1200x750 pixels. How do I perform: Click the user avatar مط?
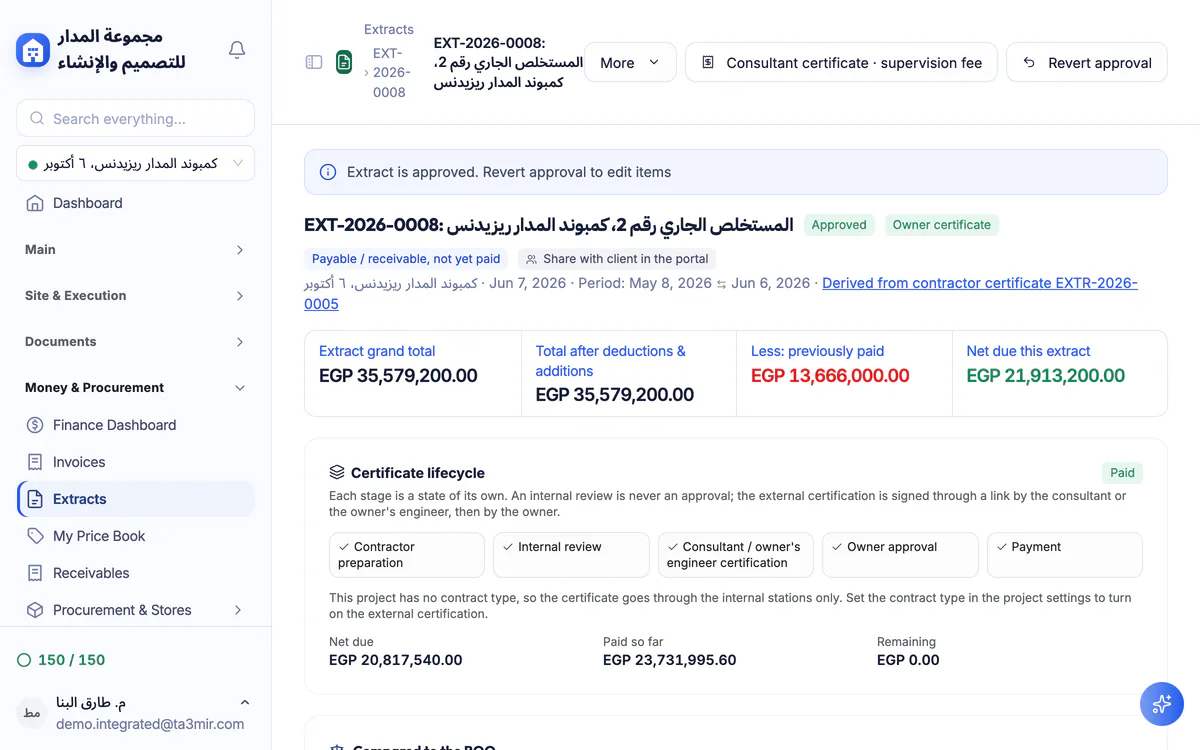pos(32,712)
